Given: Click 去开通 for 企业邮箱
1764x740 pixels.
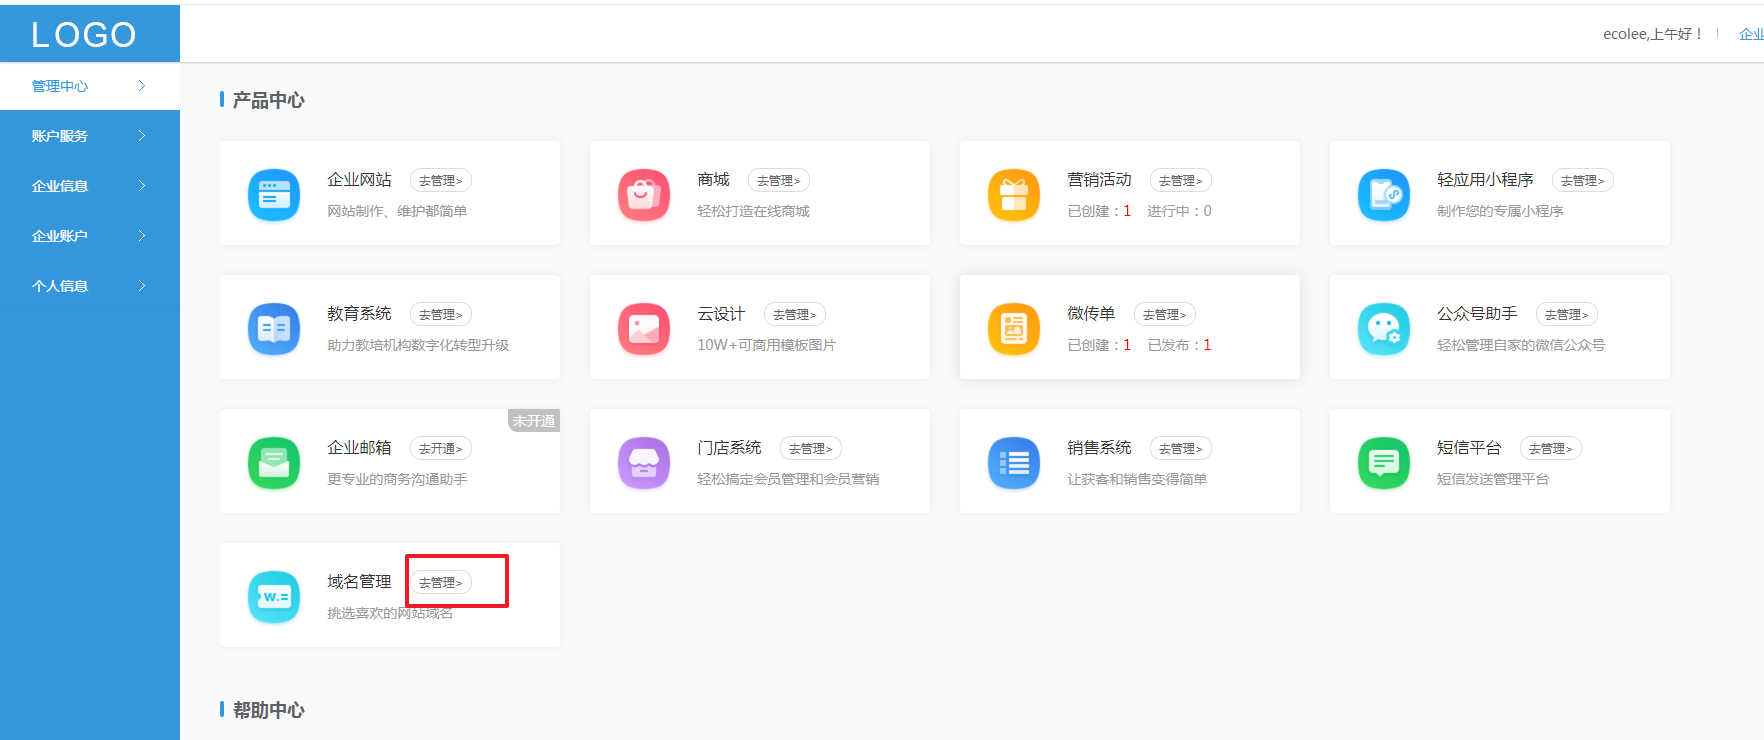Looking at the screenshot, I should pyautogui.click(x=441, y=449).
